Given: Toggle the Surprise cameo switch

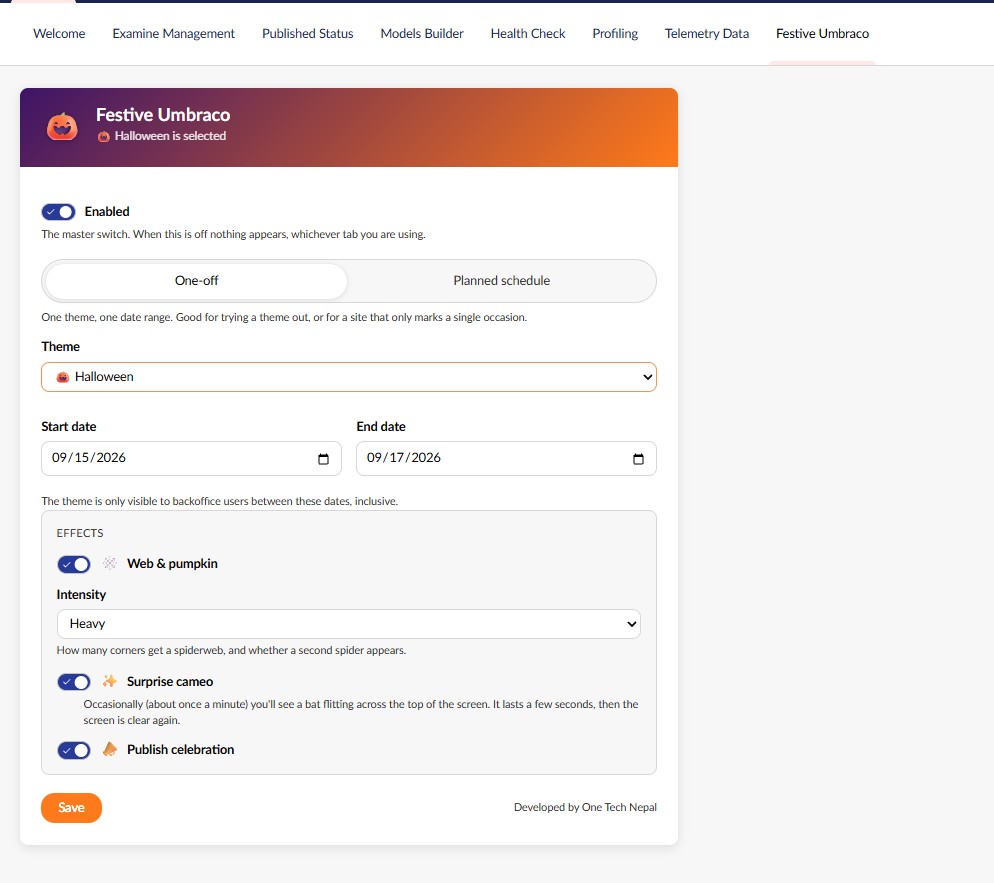Looking at the screenshot, I should [74, 682].
